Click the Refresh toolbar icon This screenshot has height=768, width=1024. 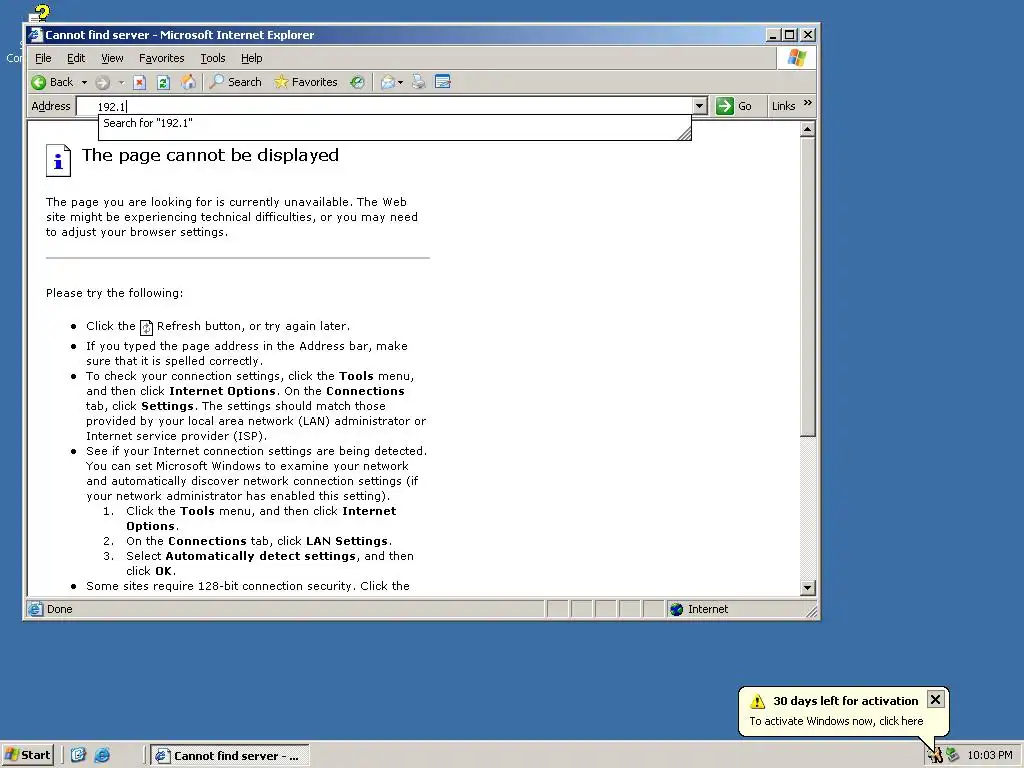(x=163, y=82)
